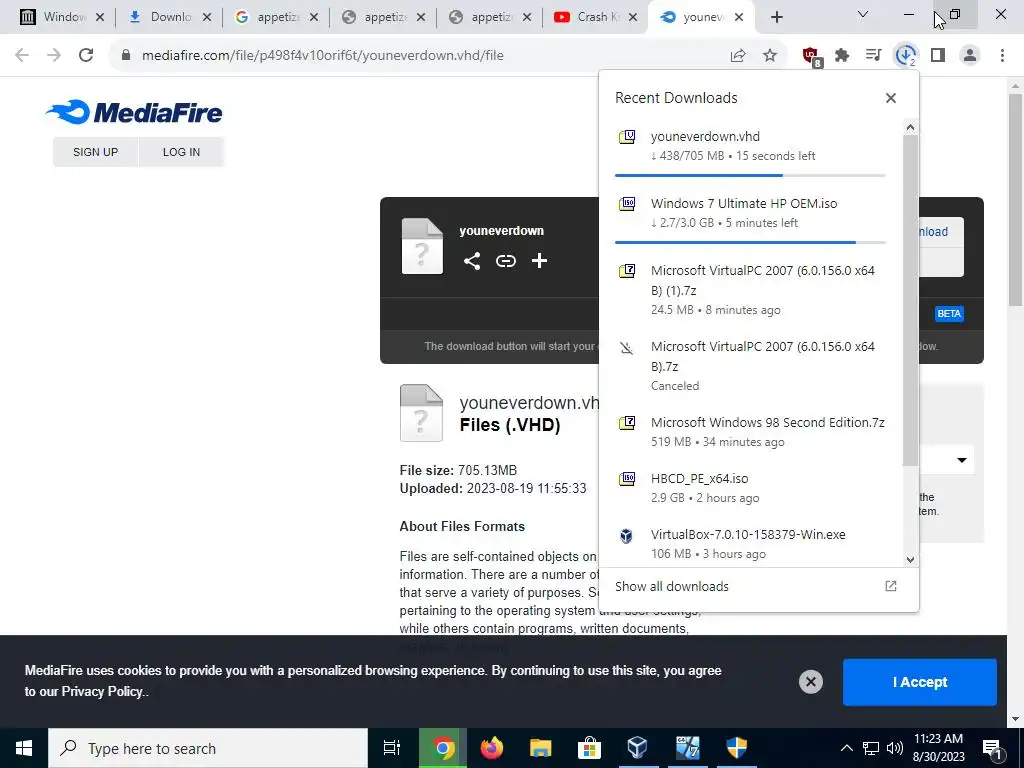The image size is (1024, 768).
Task: Click the youneverdown.vhd download progress bar
Action: (x=750, y=175)
